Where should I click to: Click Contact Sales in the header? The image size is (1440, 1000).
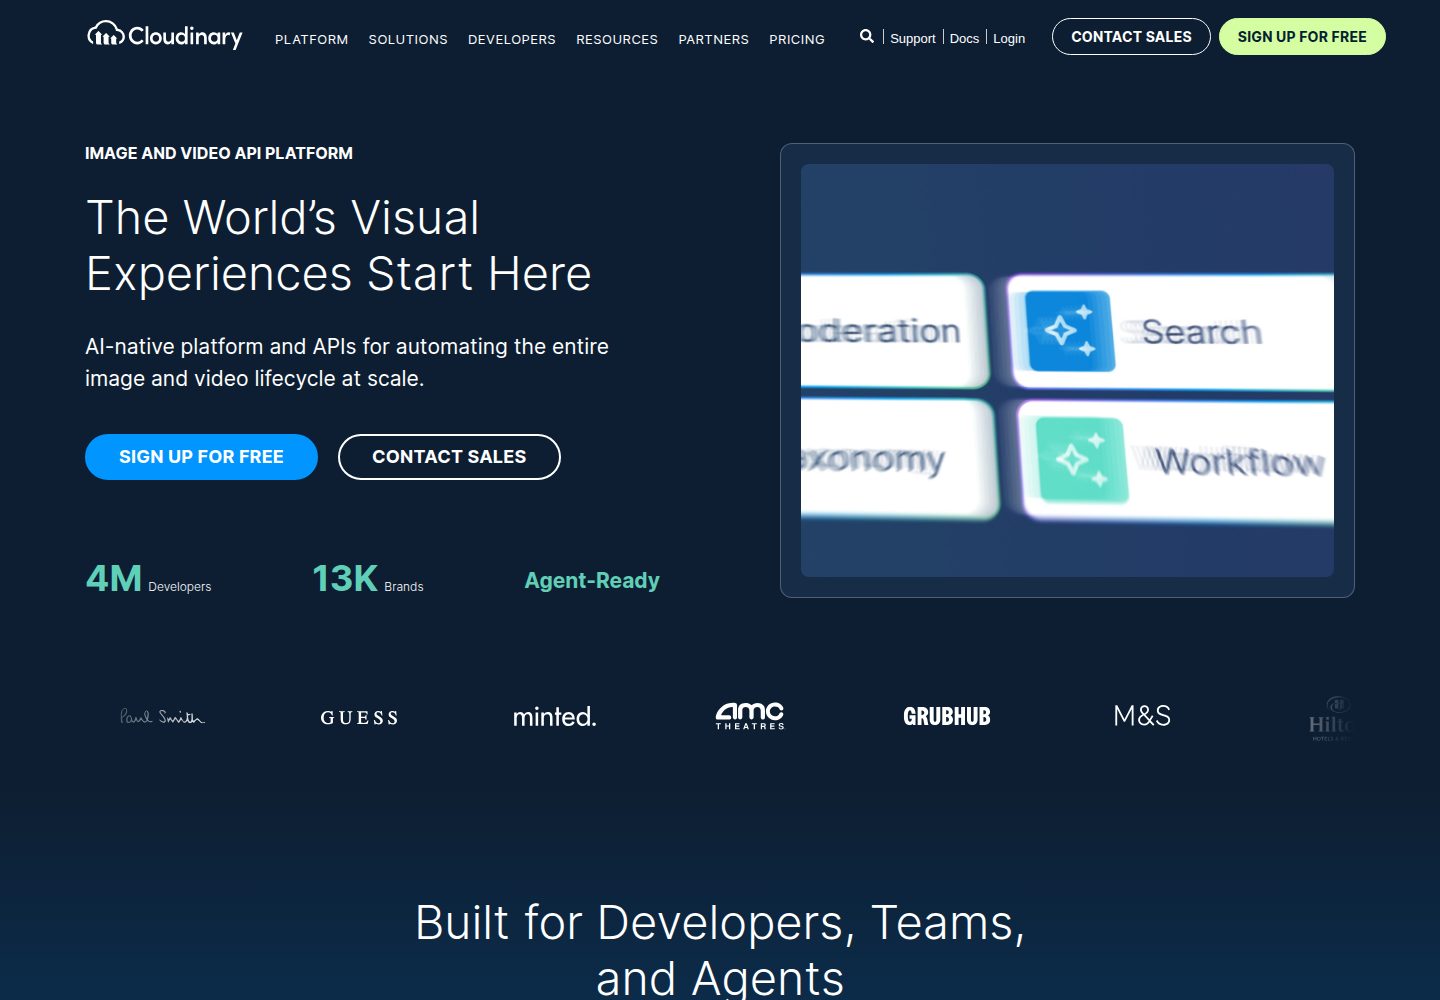[x=1131, y=37]
